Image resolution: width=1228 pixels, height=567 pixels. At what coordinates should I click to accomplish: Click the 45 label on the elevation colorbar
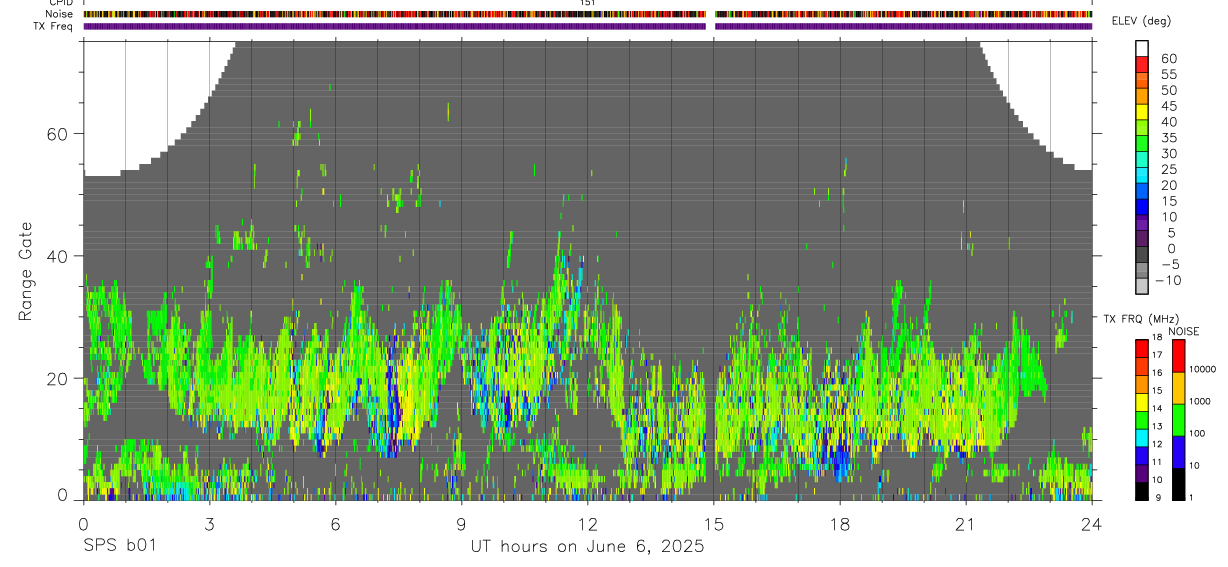(1168, 106)
